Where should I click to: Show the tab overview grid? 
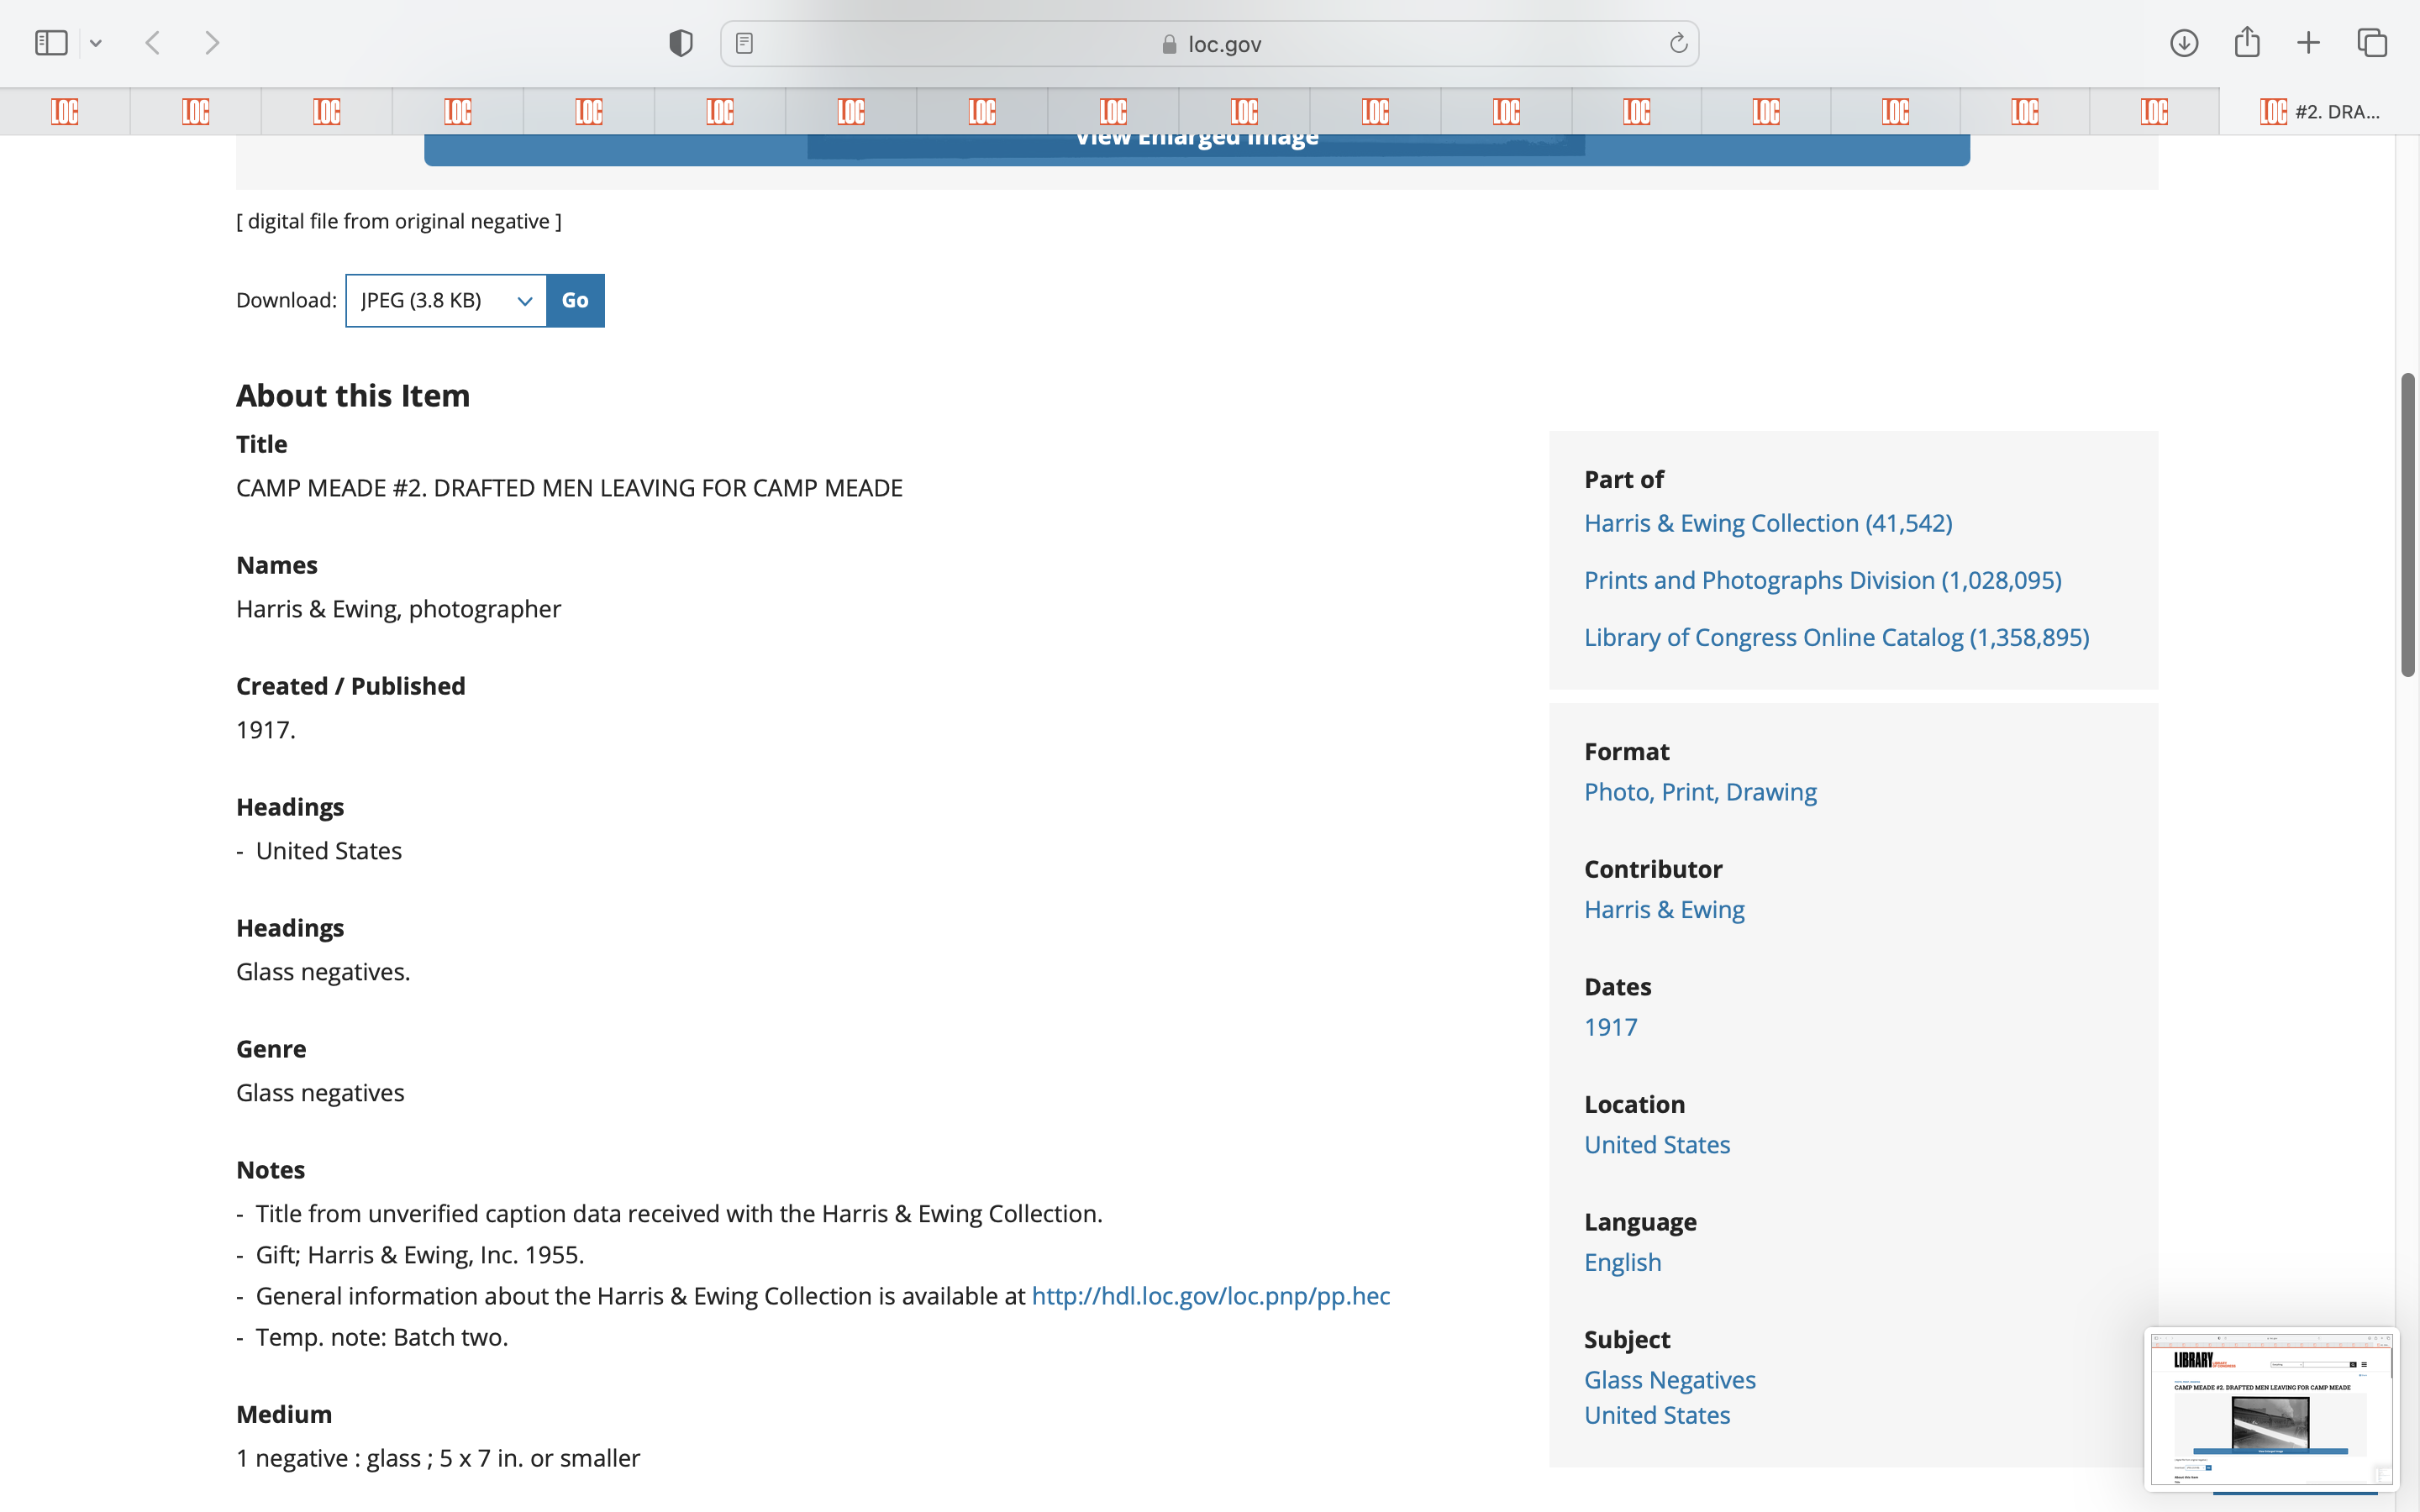pos(2372,43)
